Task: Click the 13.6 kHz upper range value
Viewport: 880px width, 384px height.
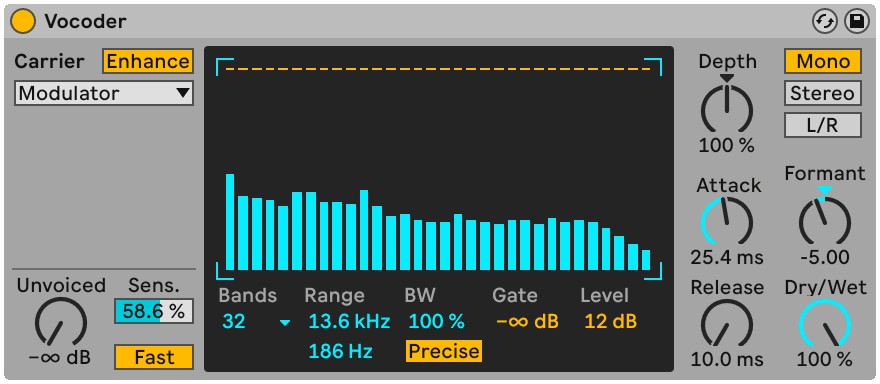Action: pyautogui.click(x=349, y=322)
